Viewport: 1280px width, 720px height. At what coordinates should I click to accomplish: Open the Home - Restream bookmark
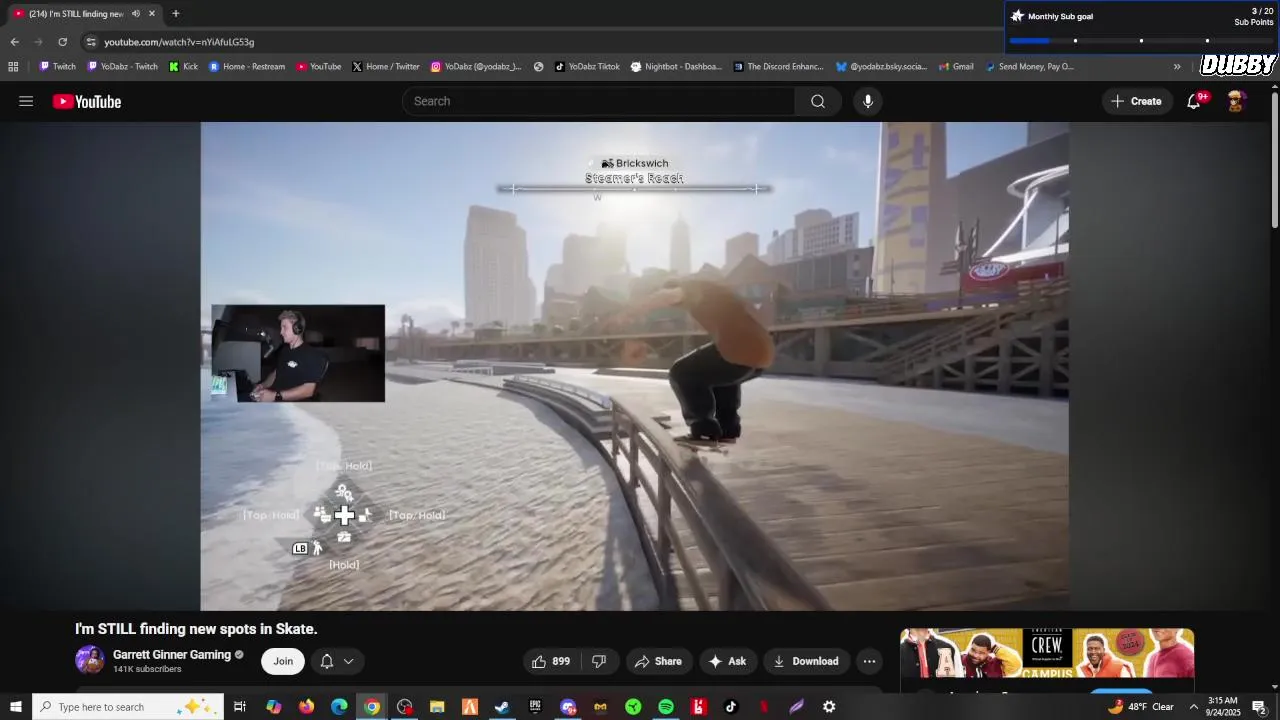pos(247,67)
